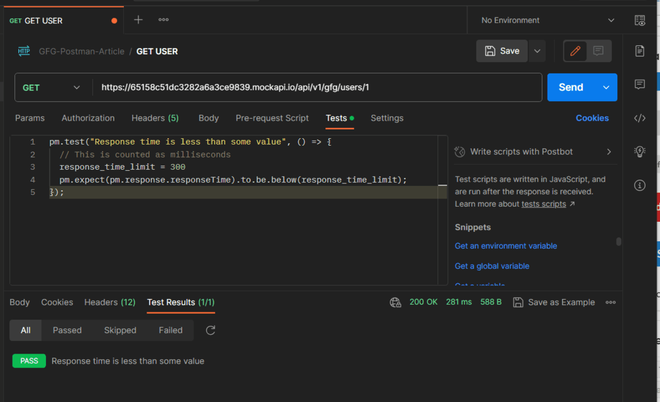
Task: Click the Cookies link
Action: (592, 118)
